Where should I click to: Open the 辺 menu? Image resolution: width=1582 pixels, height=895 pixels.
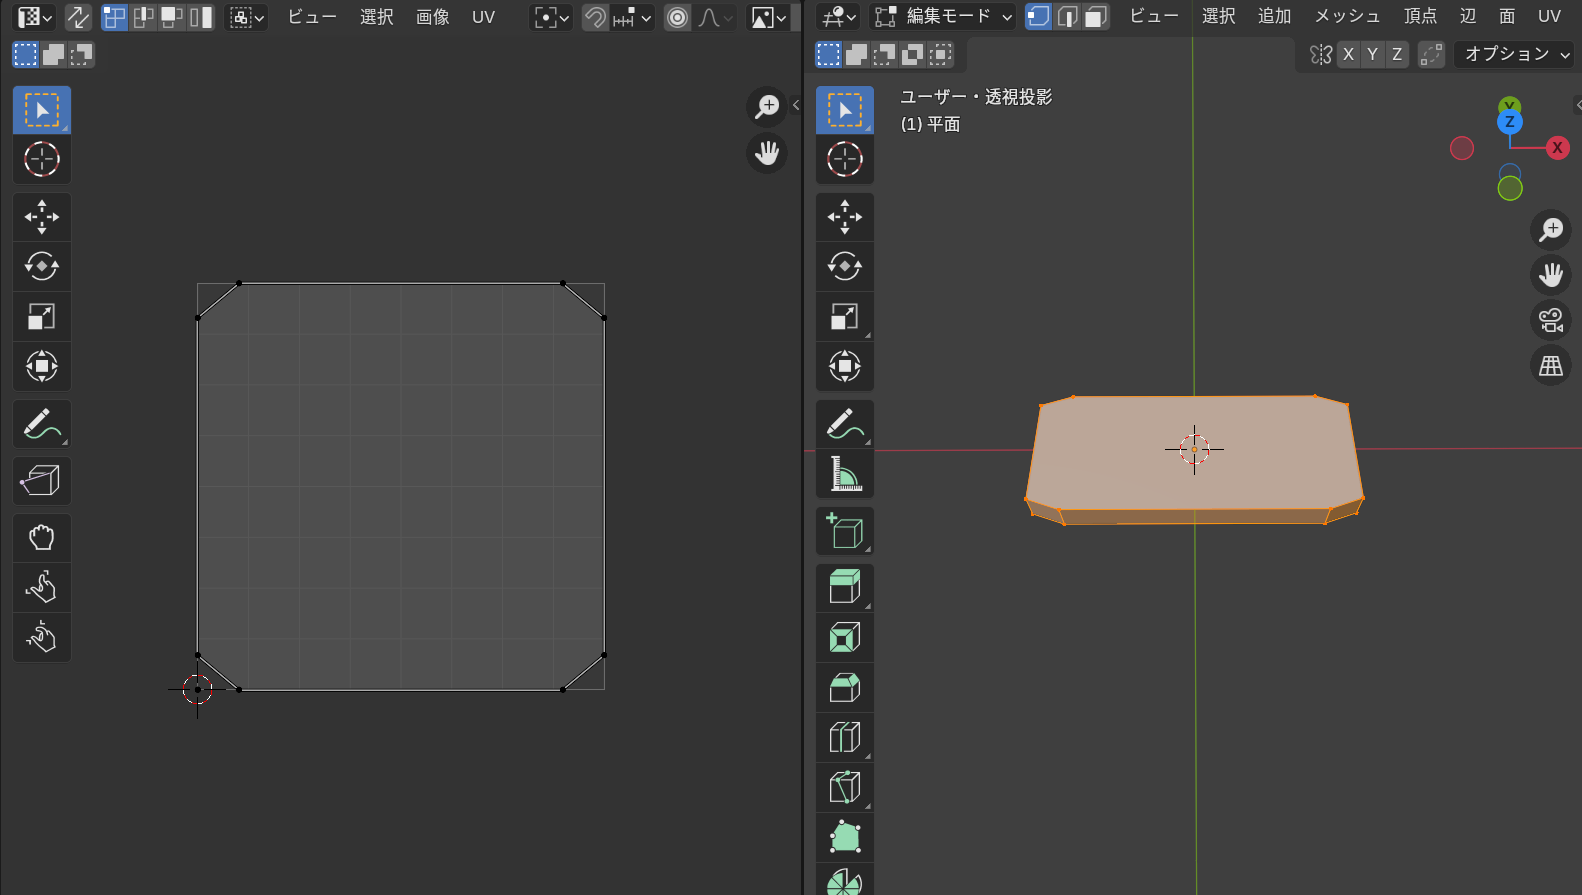pos(1468,16)
